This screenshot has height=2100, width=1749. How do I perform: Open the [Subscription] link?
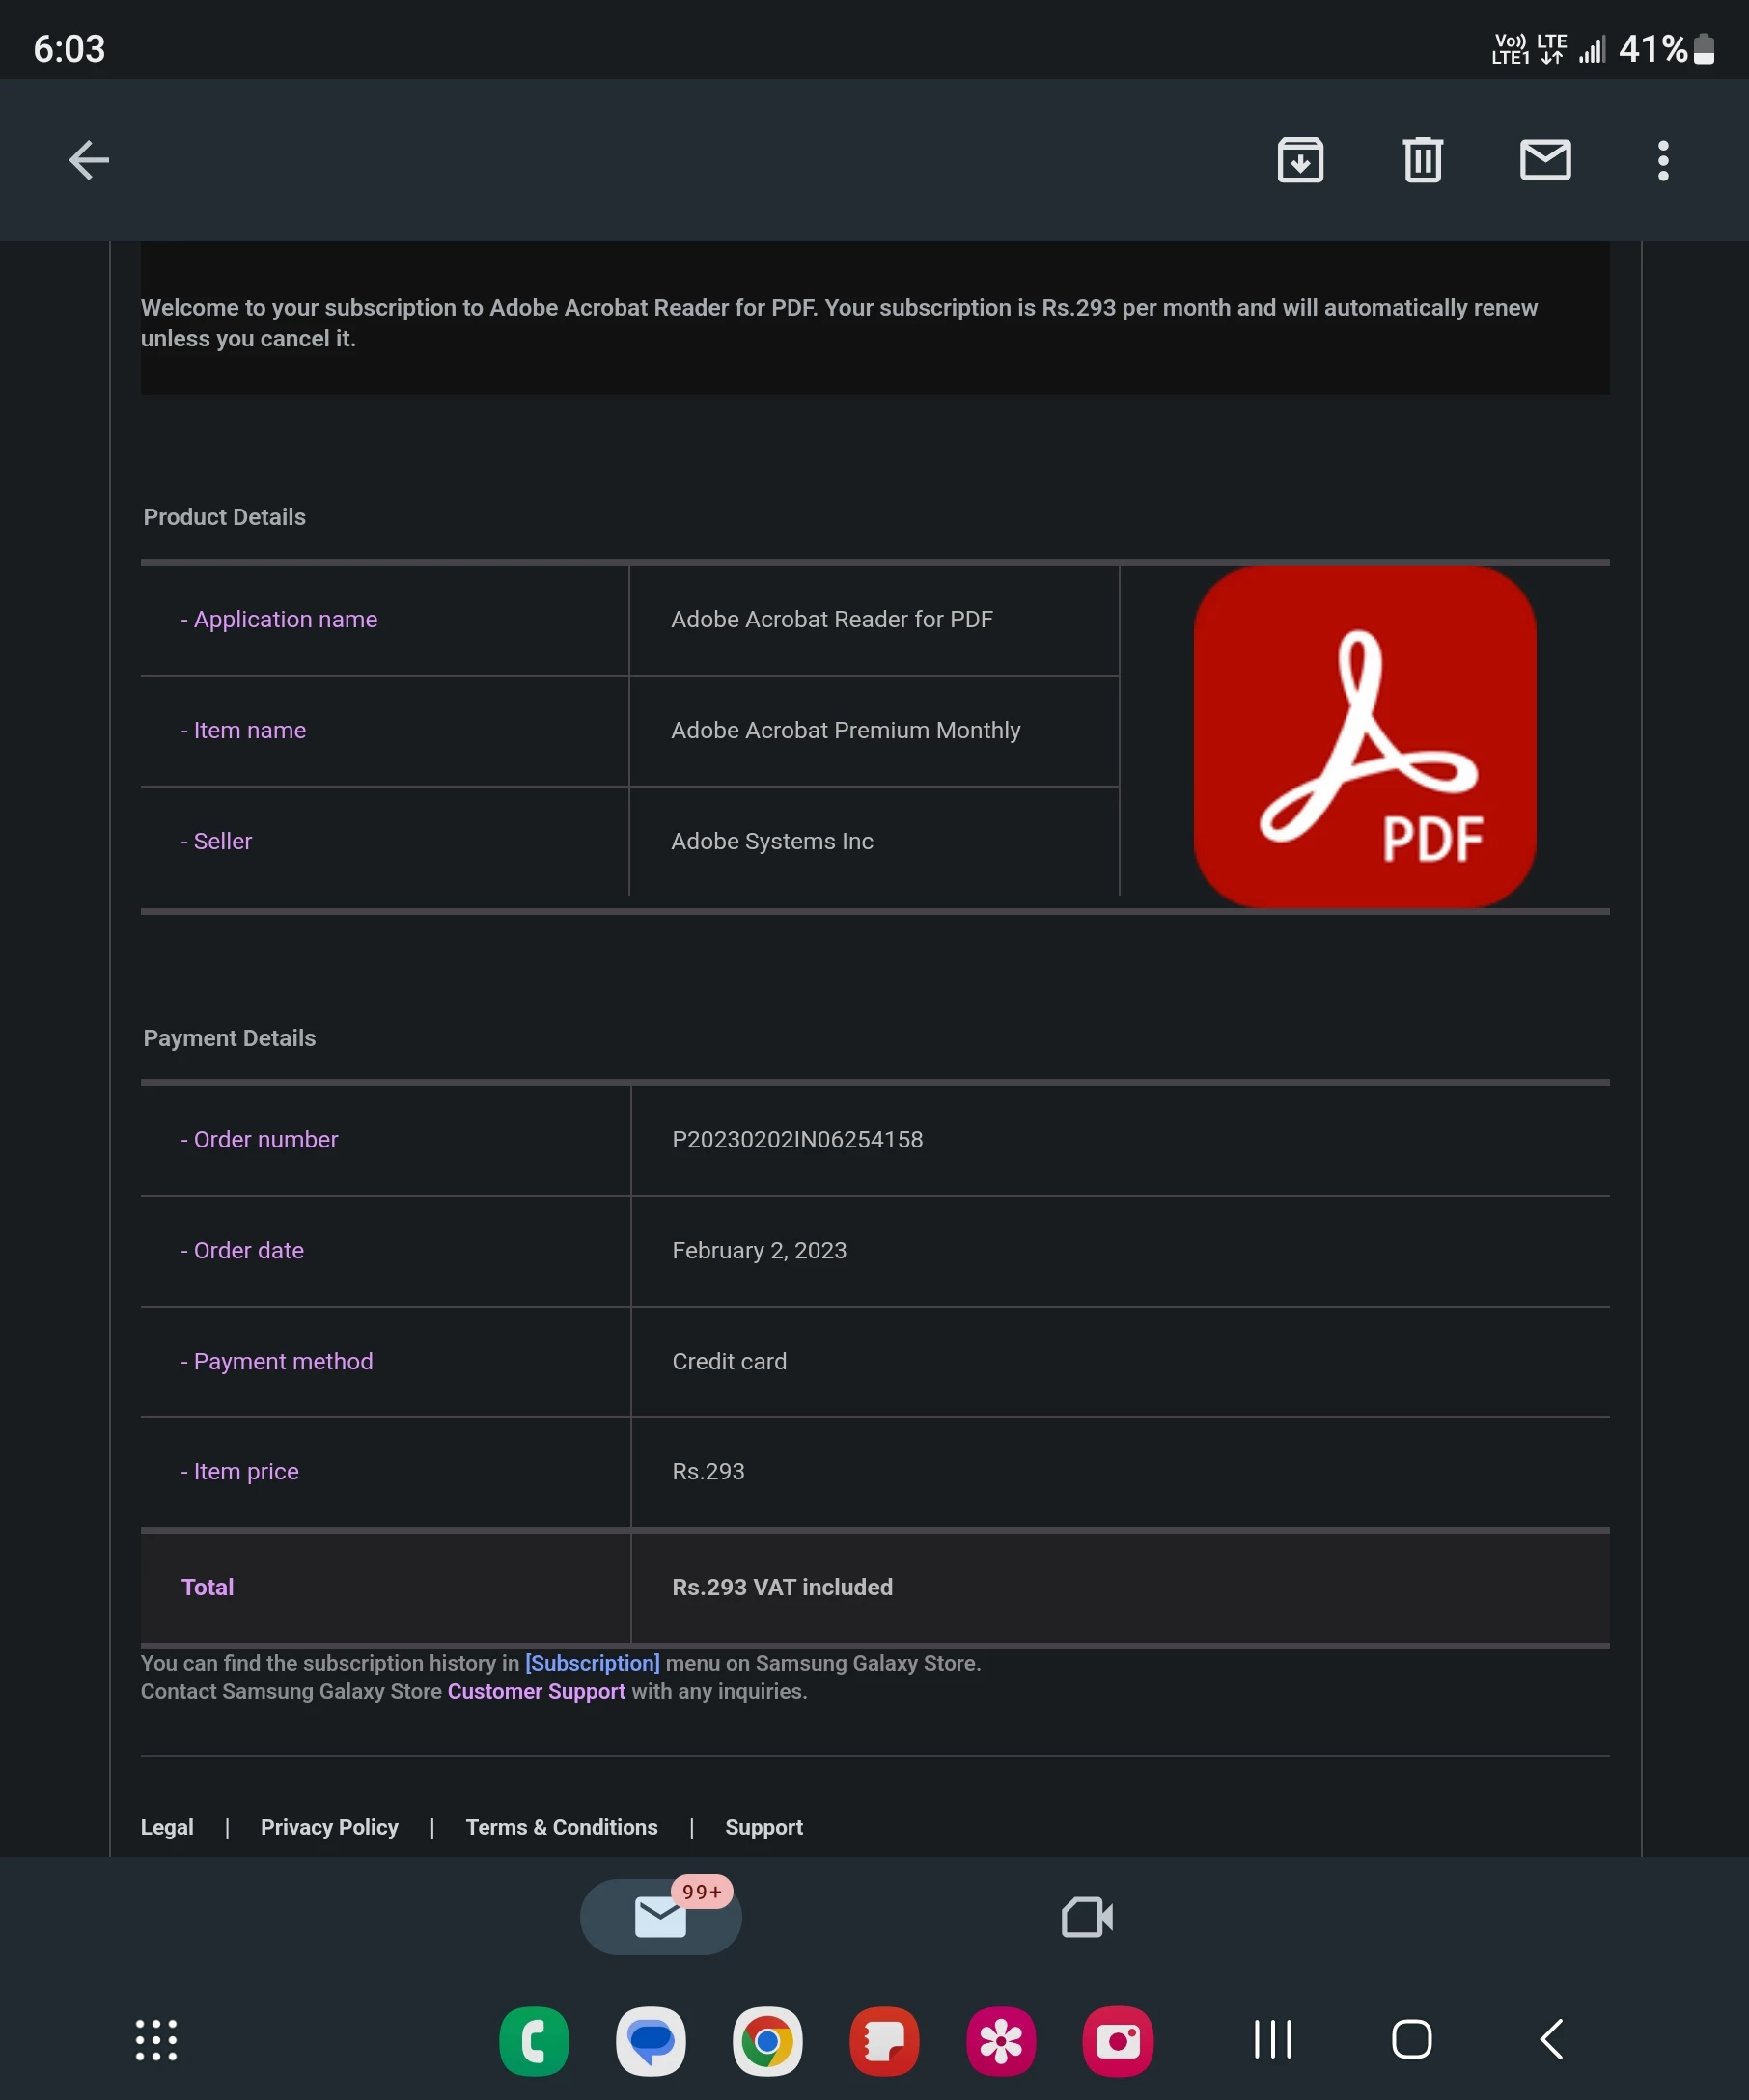click(x=592, y=1662)
